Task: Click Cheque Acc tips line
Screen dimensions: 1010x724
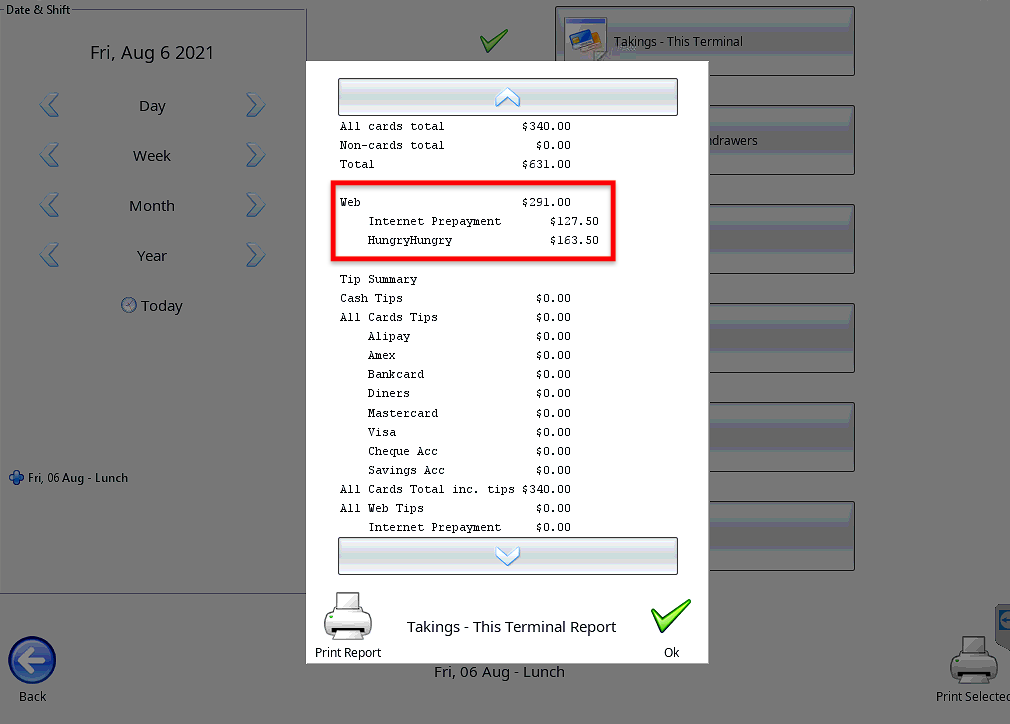Action: click(470, 451)
